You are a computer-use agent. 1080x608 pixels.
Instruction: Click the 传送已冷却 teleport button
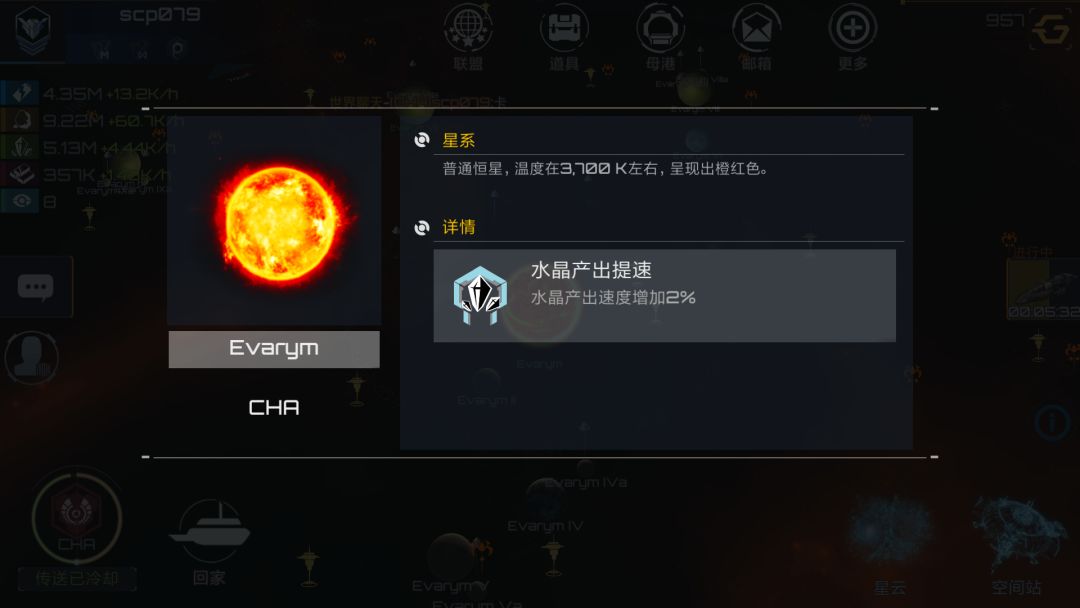click(76, 578)
